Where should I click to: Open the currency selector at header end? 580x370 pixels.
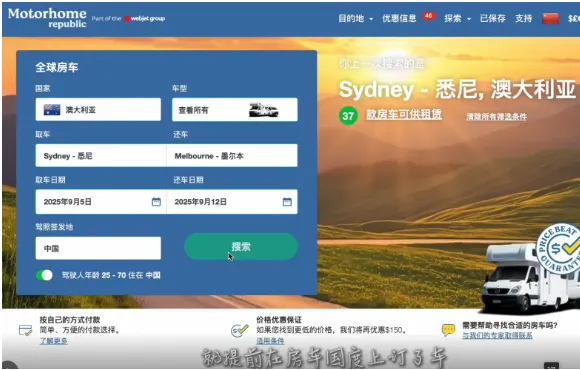tap(574, 18)
